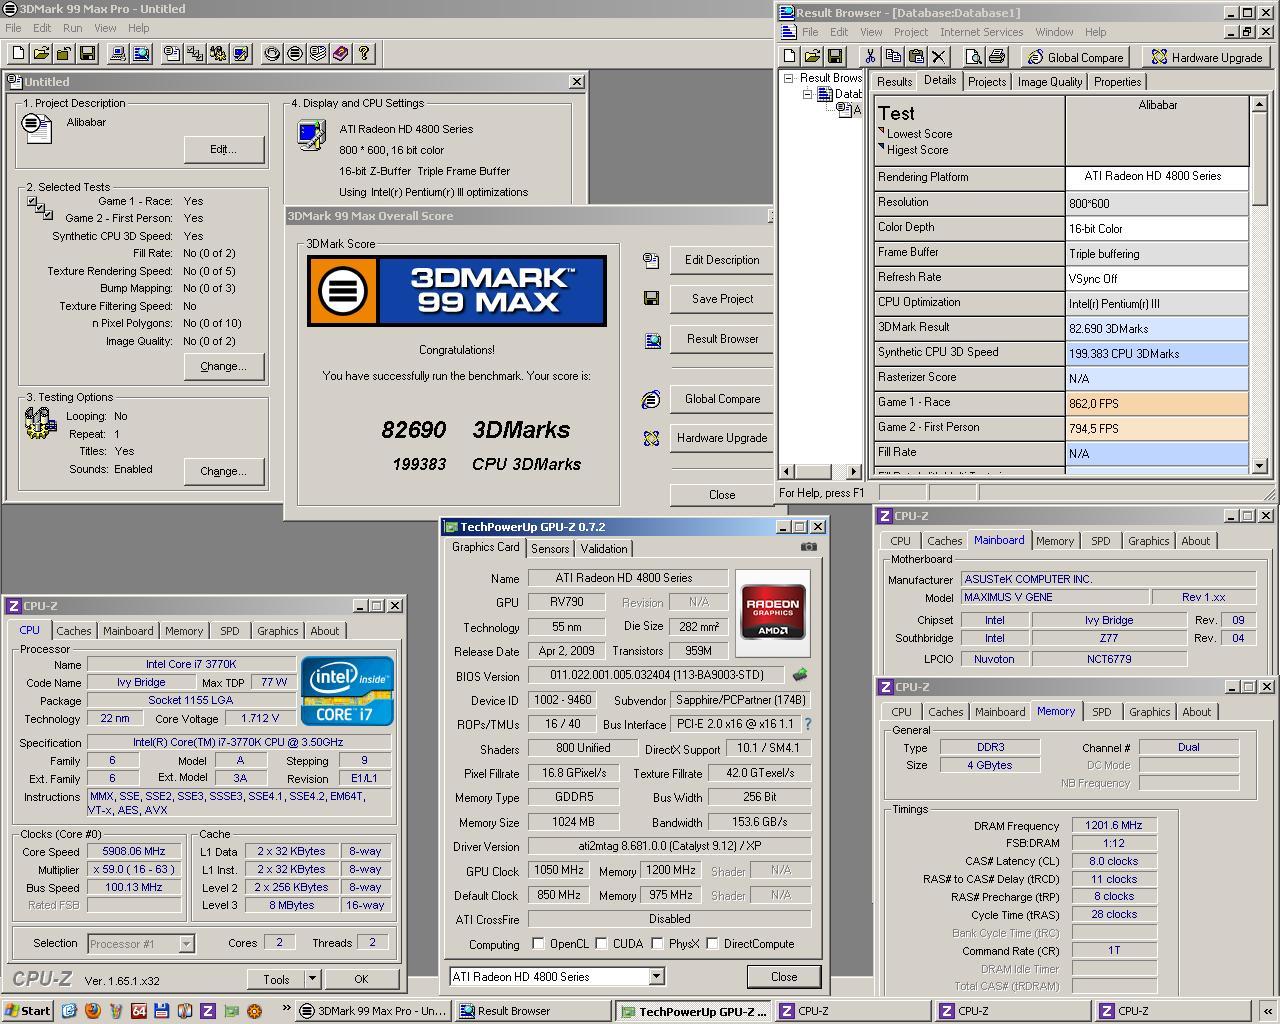
Task: Click Print preview icon in Result Browser toolbar
Action: pyautogui.click(x=974, y=57)
